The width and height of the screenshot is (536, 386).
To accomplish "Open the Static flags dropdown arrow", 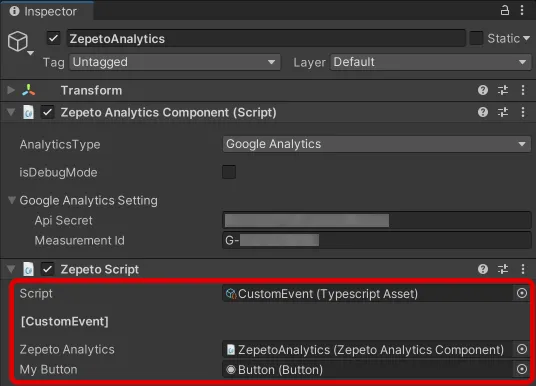I will tap(526, 38).
